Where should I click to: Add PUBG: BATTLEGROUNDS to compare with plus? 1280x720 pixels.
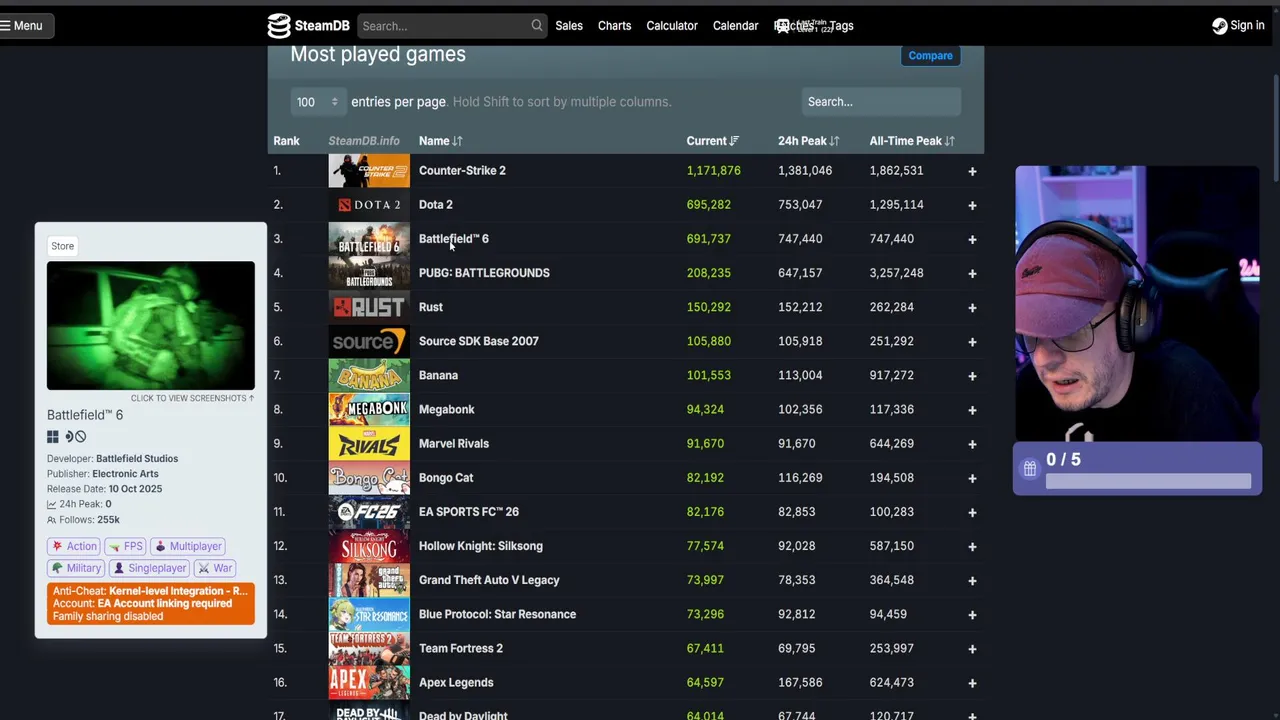point(972,273)
